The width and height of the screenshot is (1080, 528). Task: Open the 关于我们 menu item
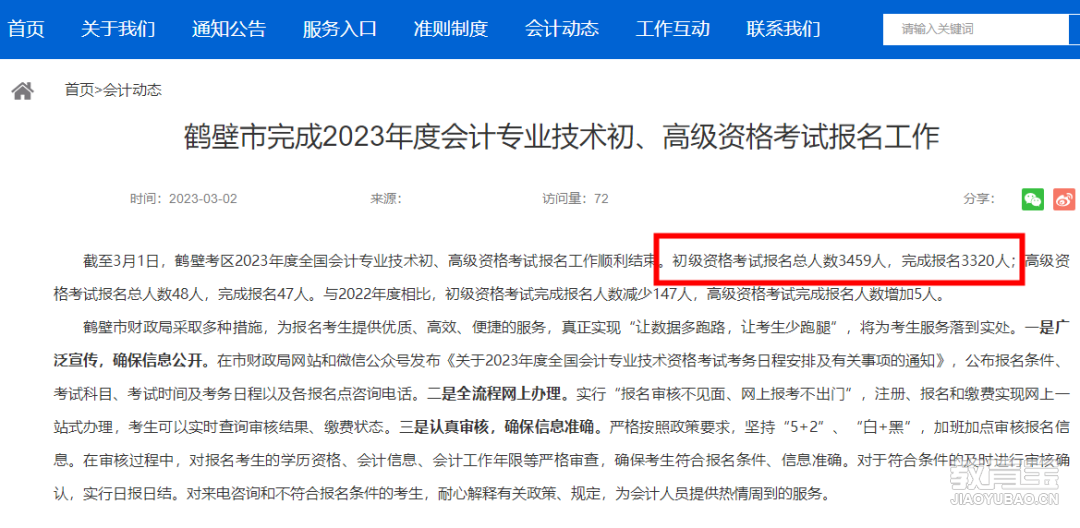pyautogui.click(x=118, y=29)
